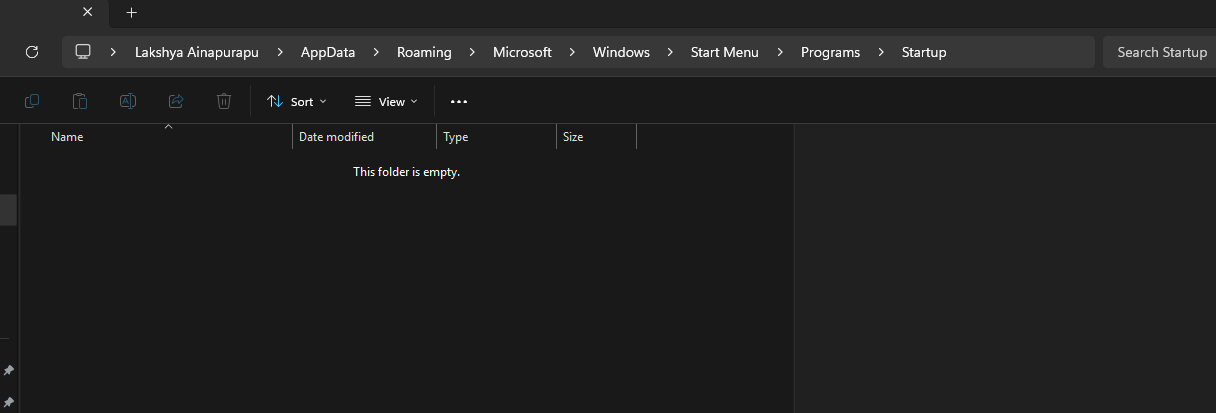The width and height of the screenshot is (1216, 413).
Task: Go to Lakshya Ainapurapu folder breadcrumb
Action: pyautogui.click(x=197, y=52)
